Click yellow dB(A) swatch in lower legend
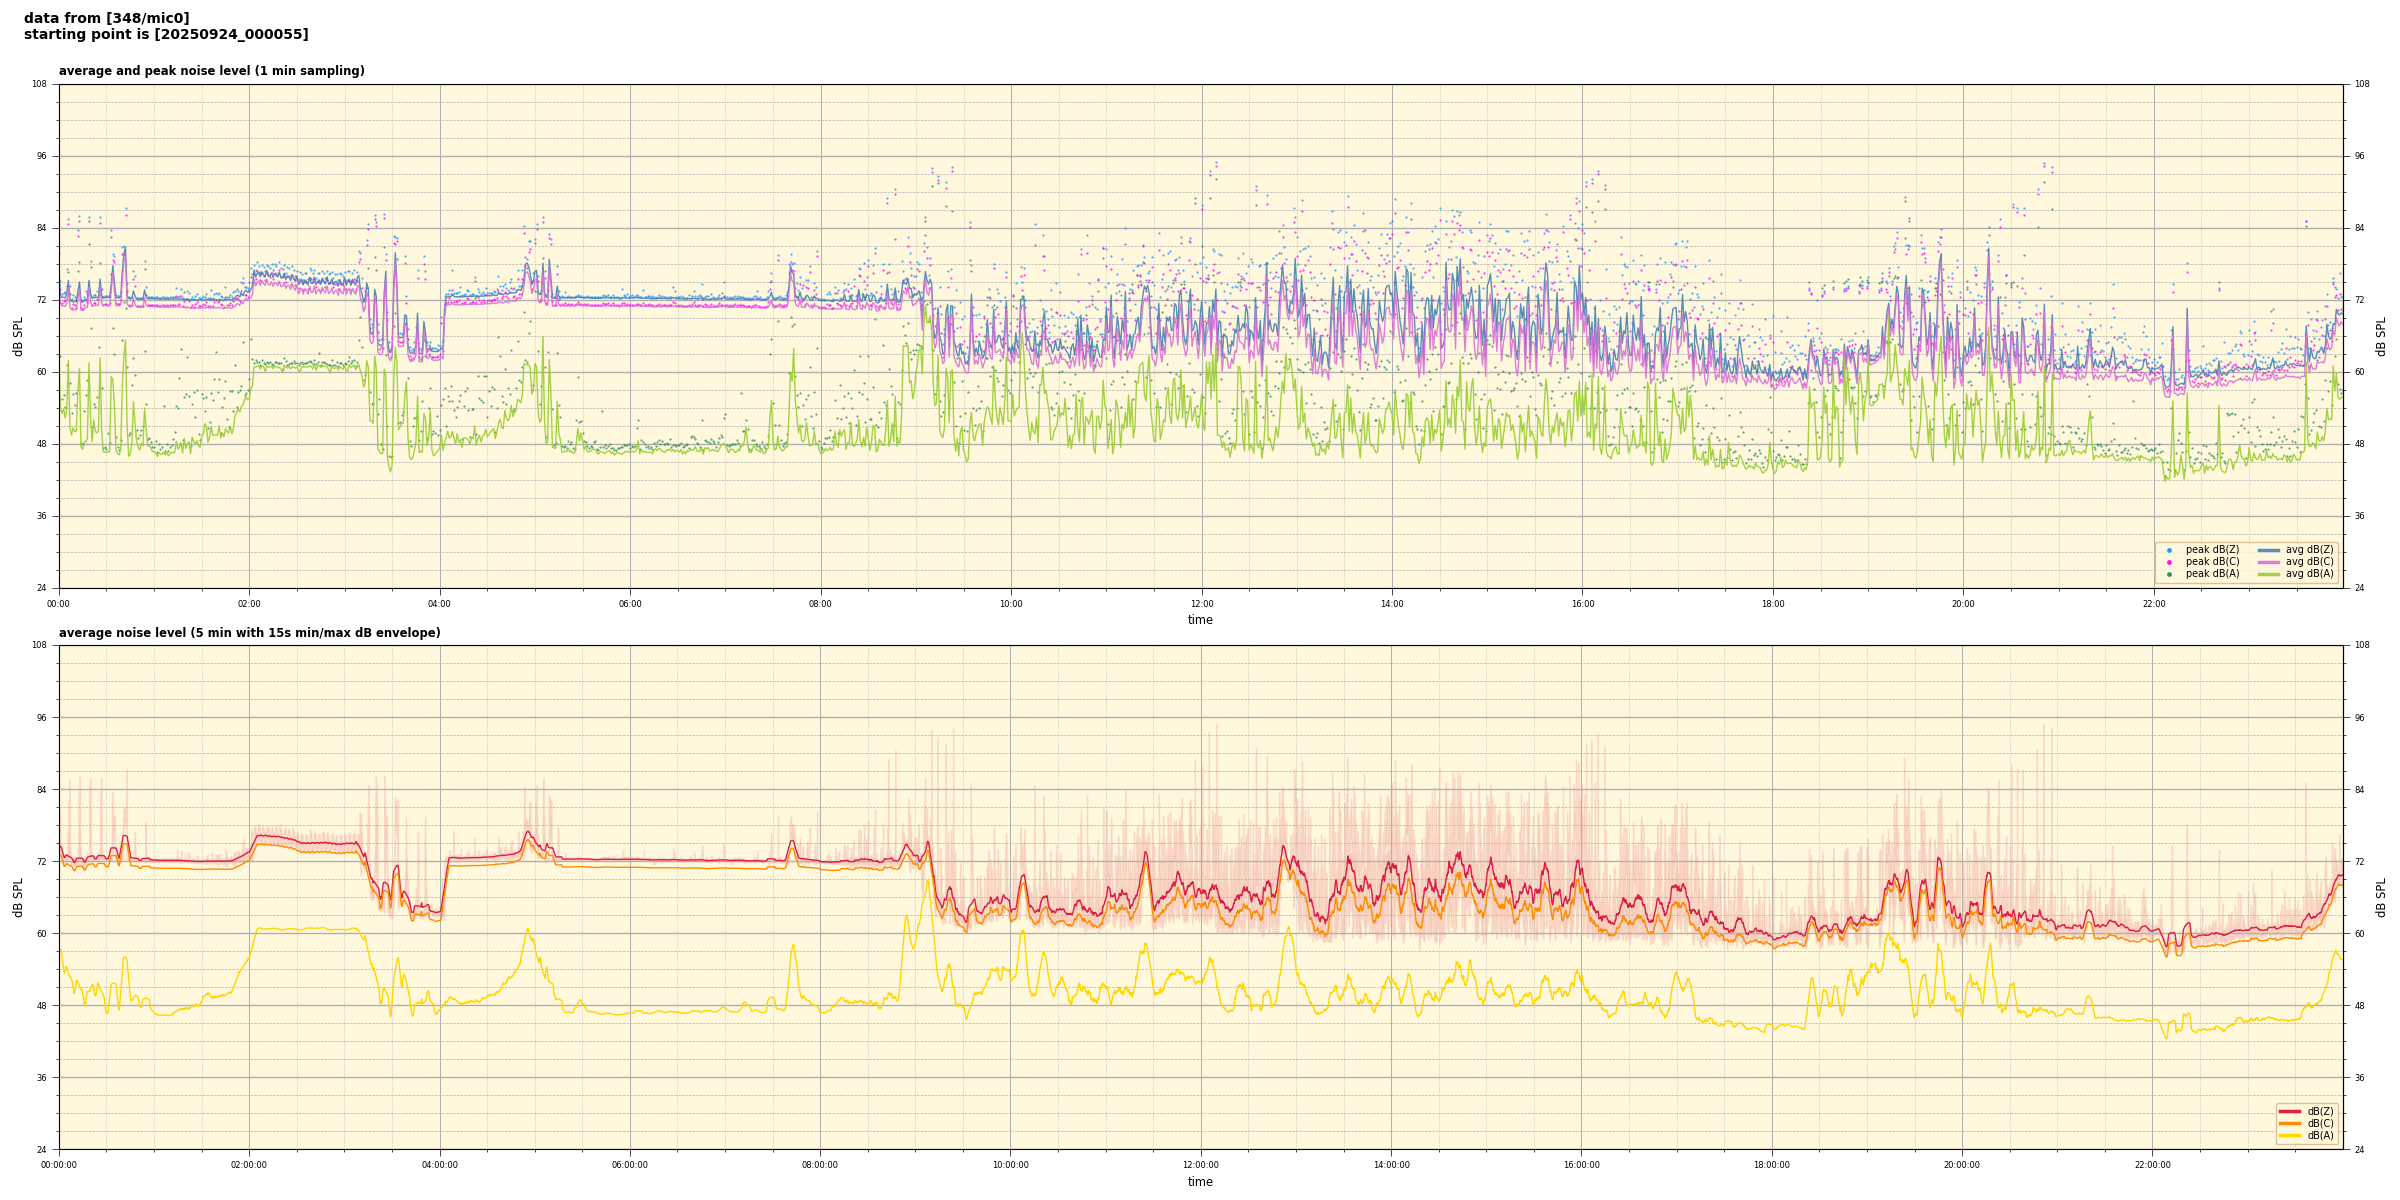 coord(2290,1135)
